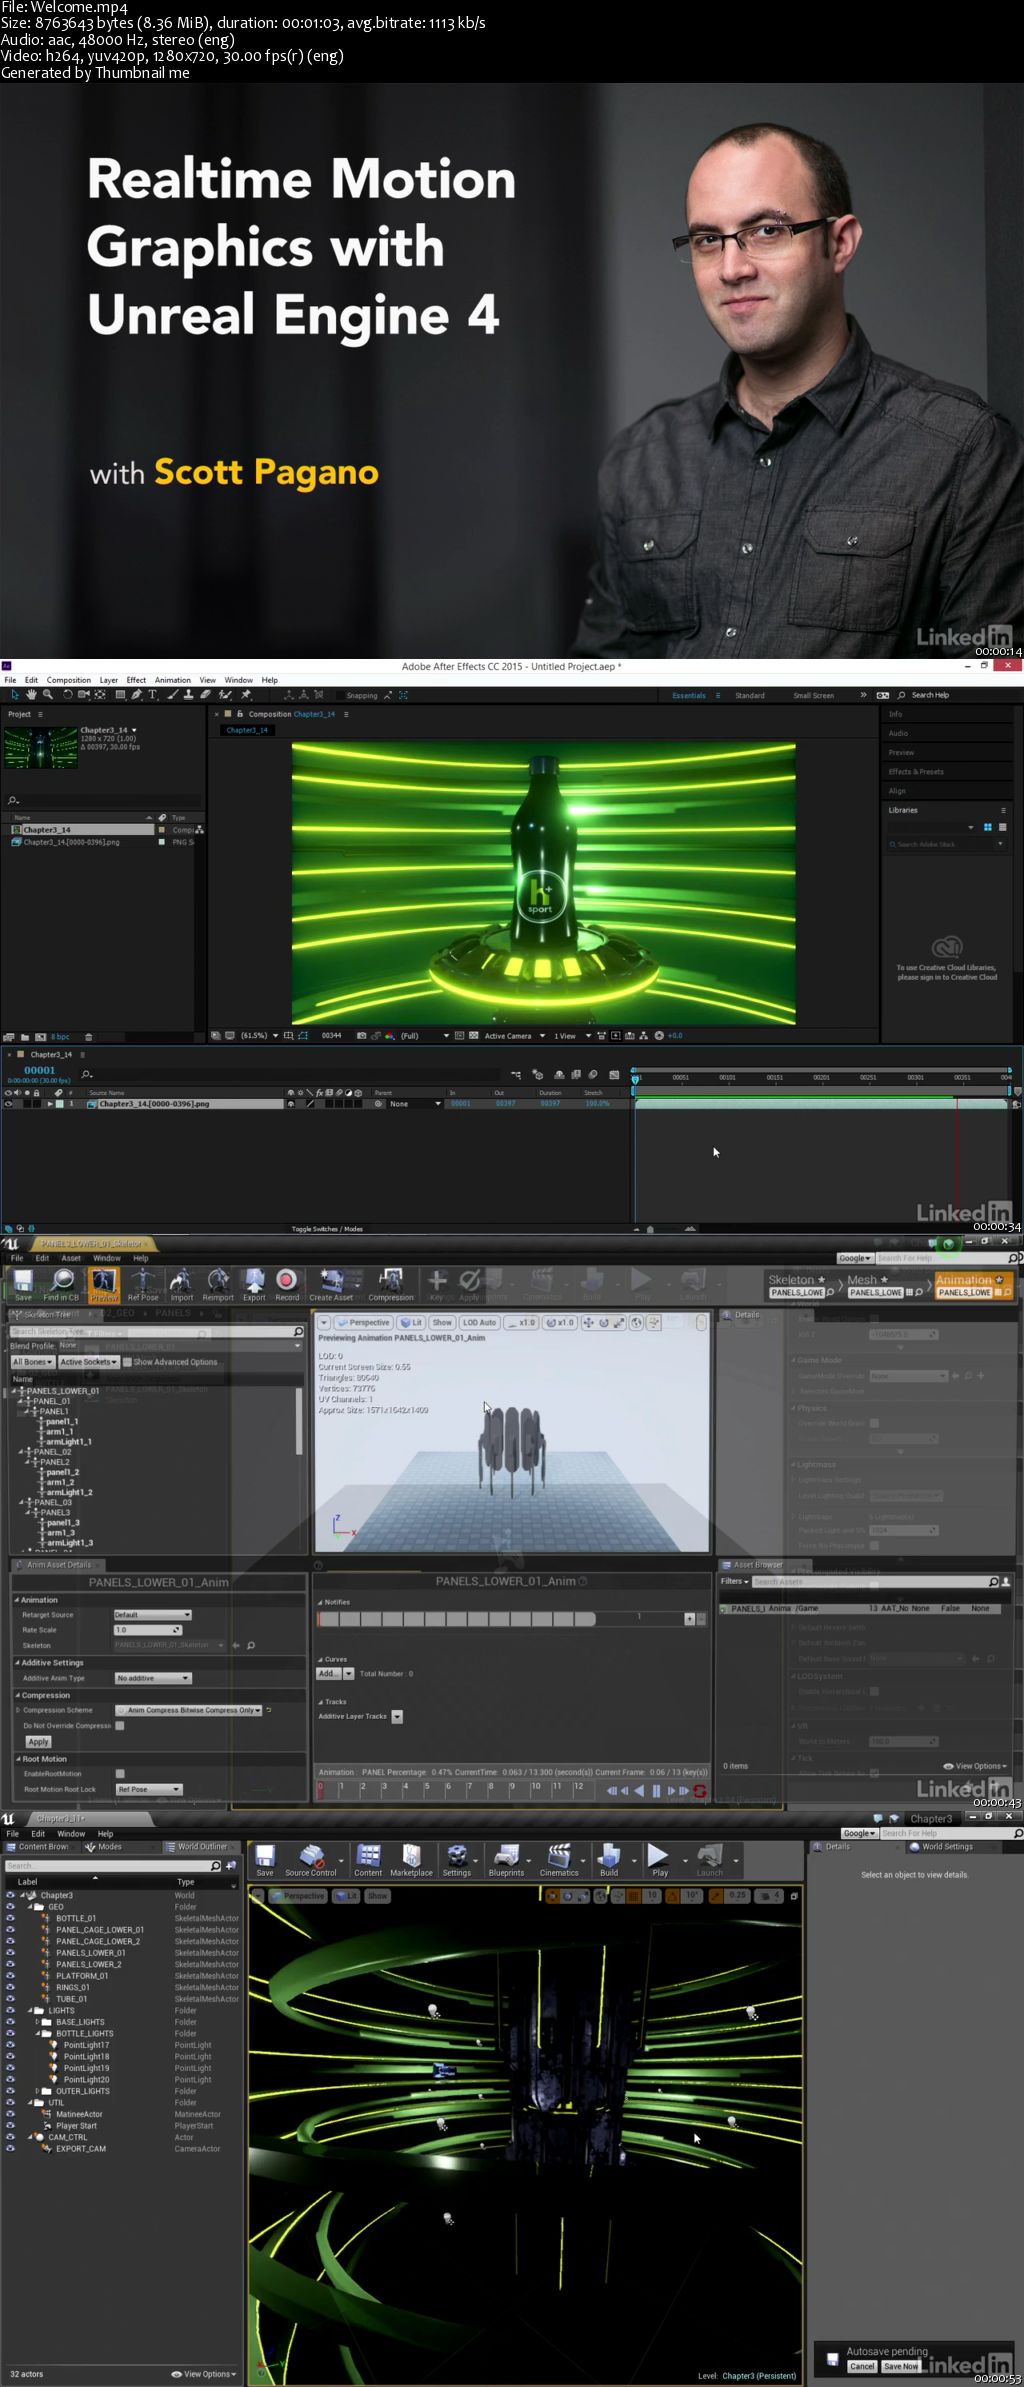This screenshot has width=1024, height=2387.
Task: Open the Additive Layer Tracks dropdown
Action: pos(397,1716)
